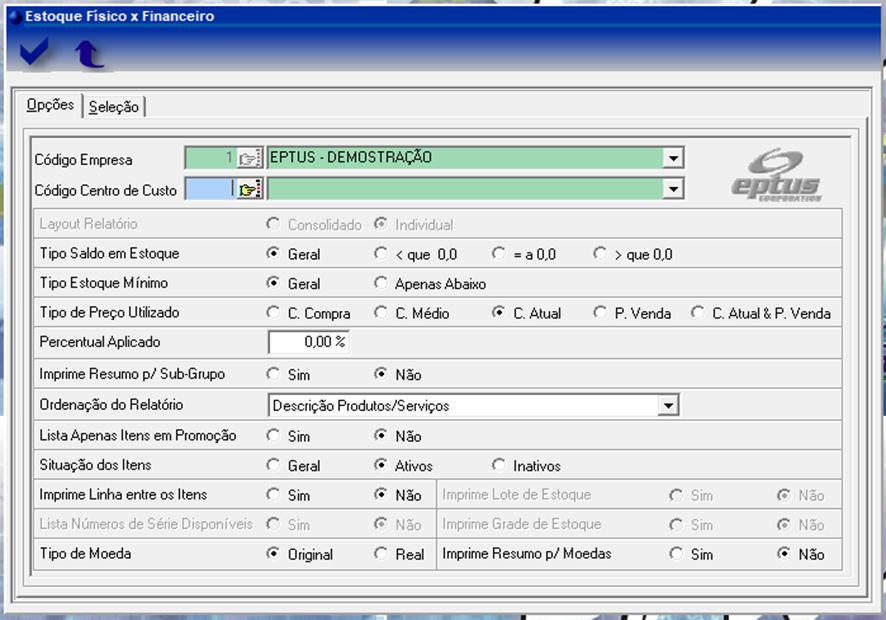Select '> que 0,0' stock balance option
This screenshot has height=620, width=886.
click(x=600, y=254)
